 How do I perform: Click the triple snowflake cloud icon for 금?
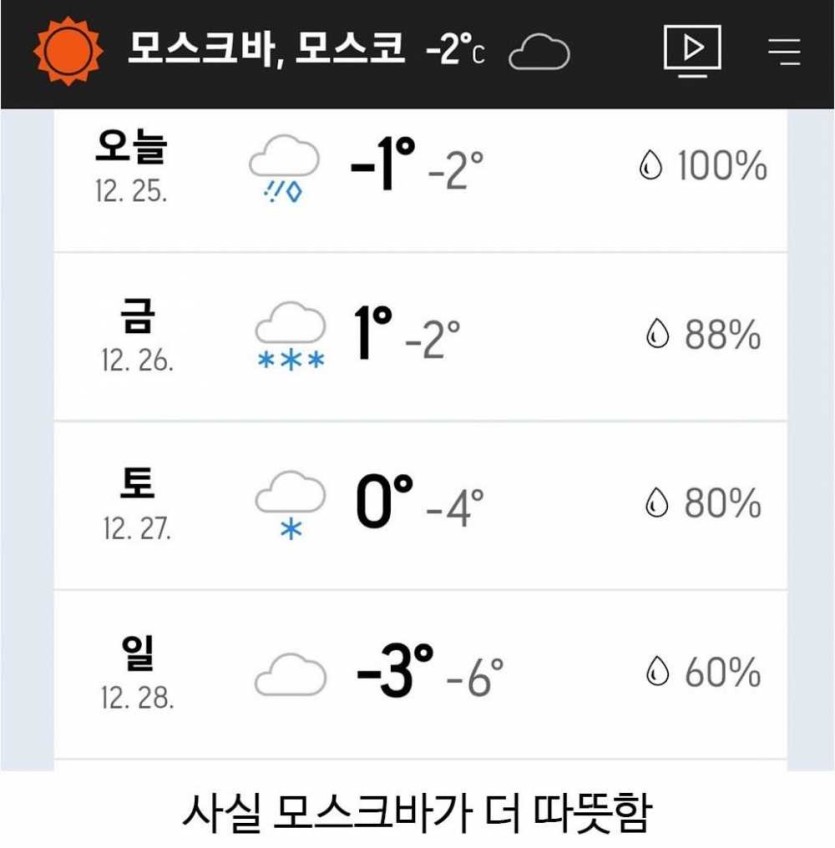[x=291, y=338]
